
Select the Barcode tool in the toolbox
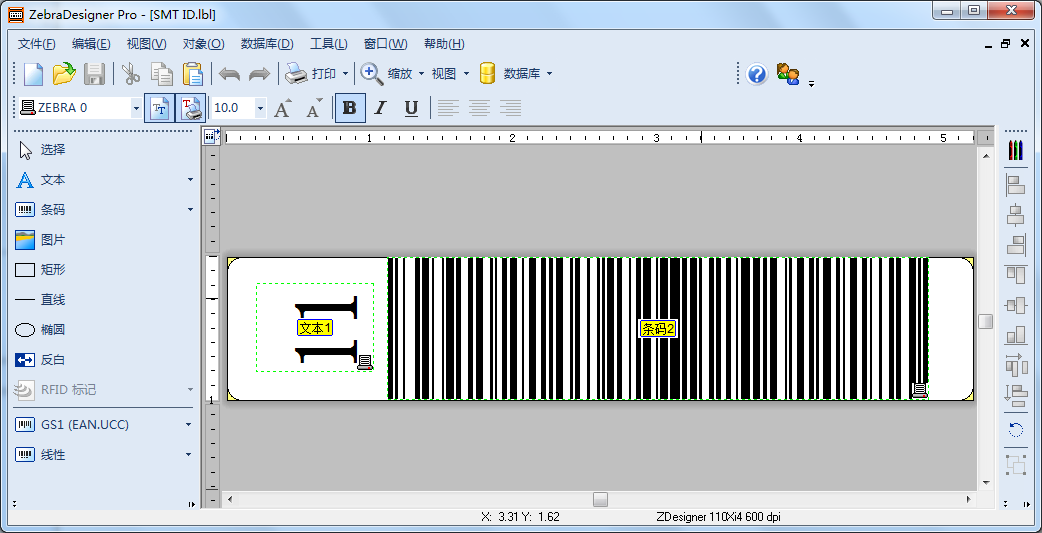point(52,210)
